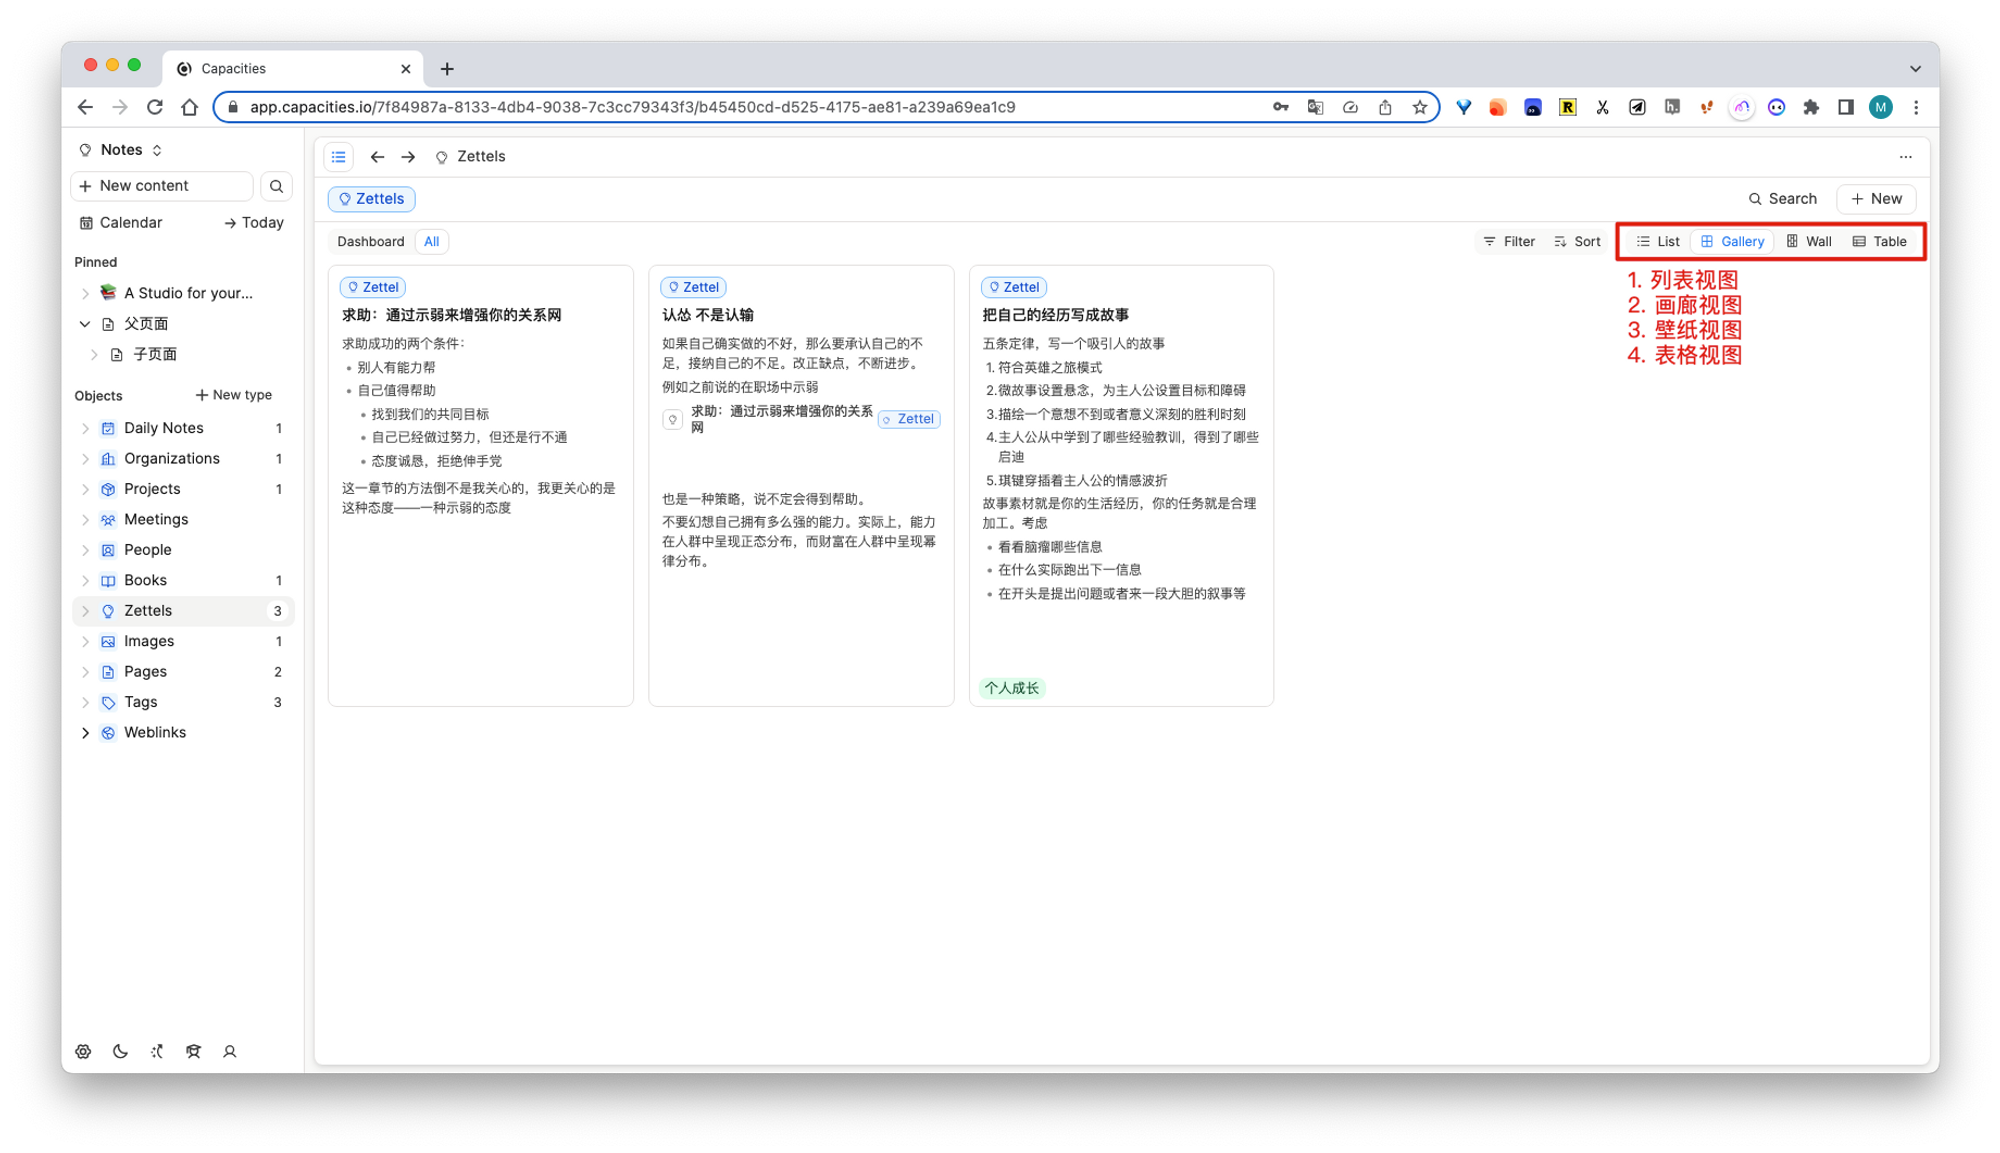Expand the Weblinks object type

[x=85, y=733]
